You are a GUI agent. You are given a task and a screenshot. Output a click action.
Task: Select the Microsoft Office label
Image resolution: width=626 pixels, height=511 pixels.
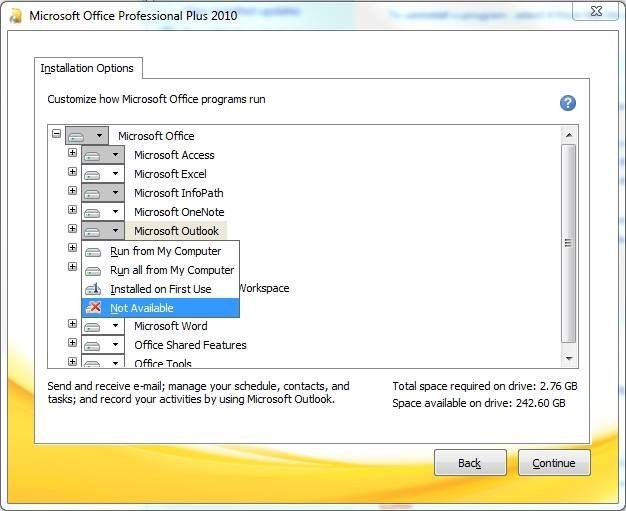pos(156,136)
